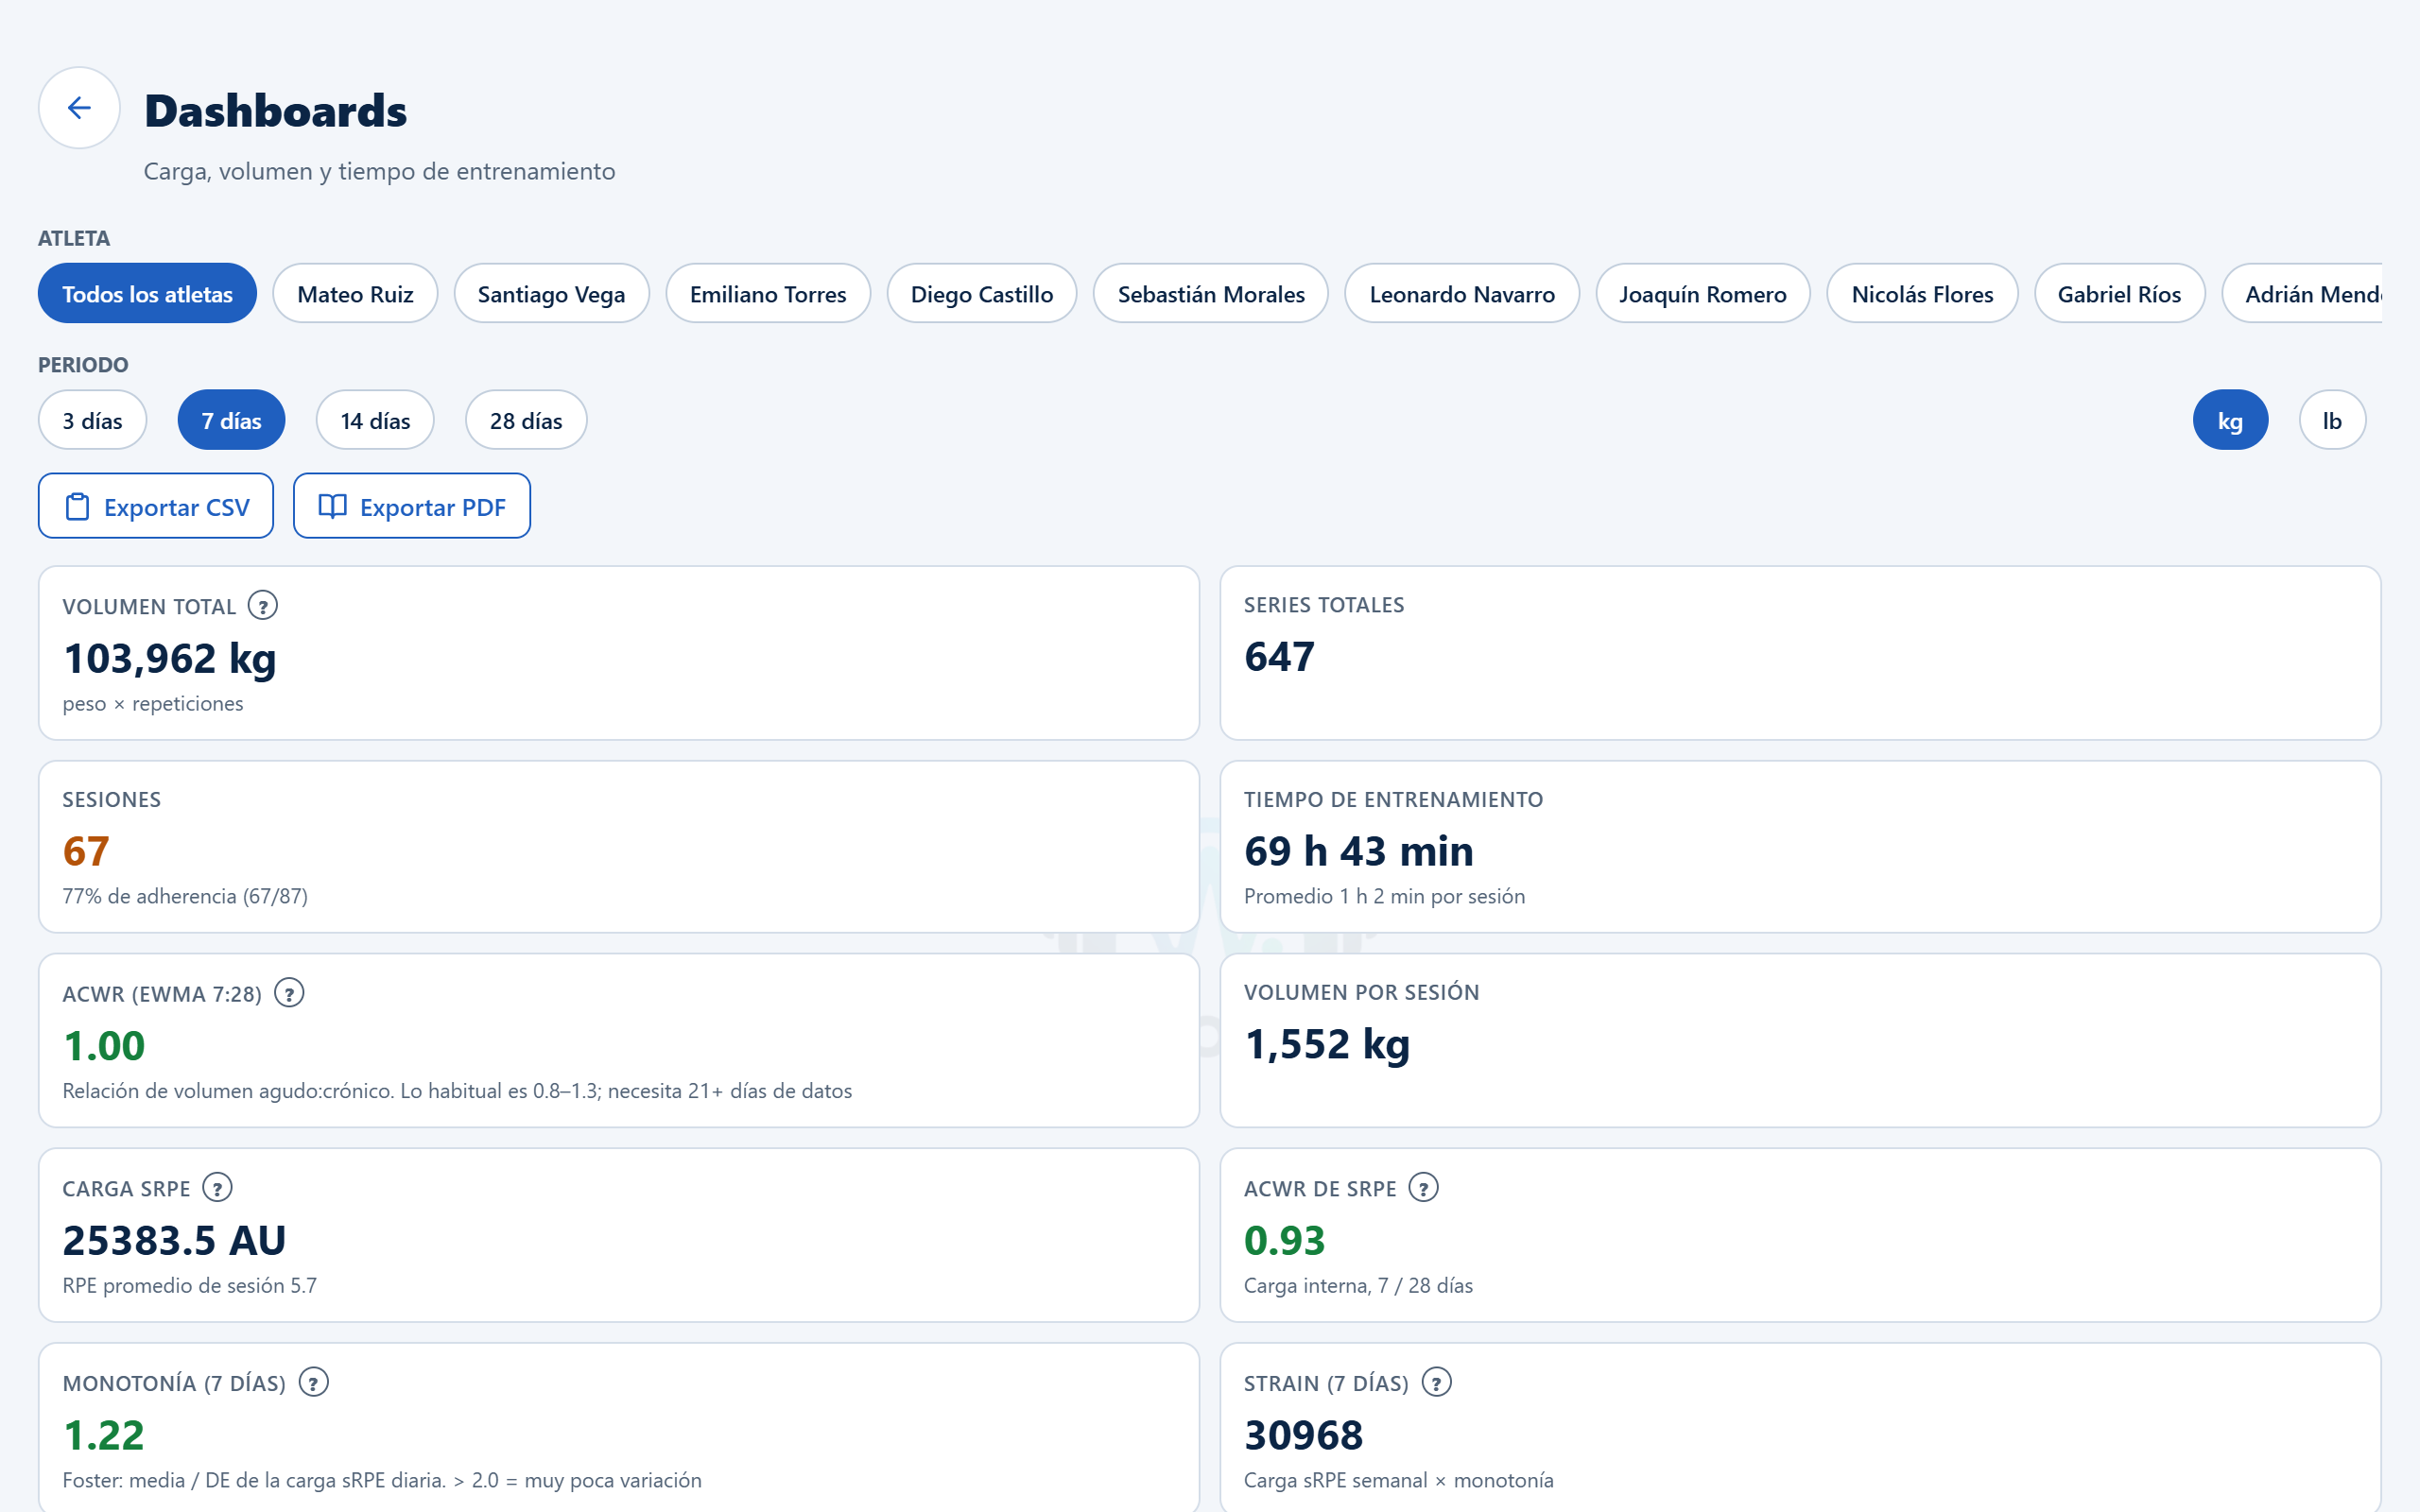
Task: Select Leonardo Navarro athlete chip
Action: pyautogui.click(x=1462, y=294)
